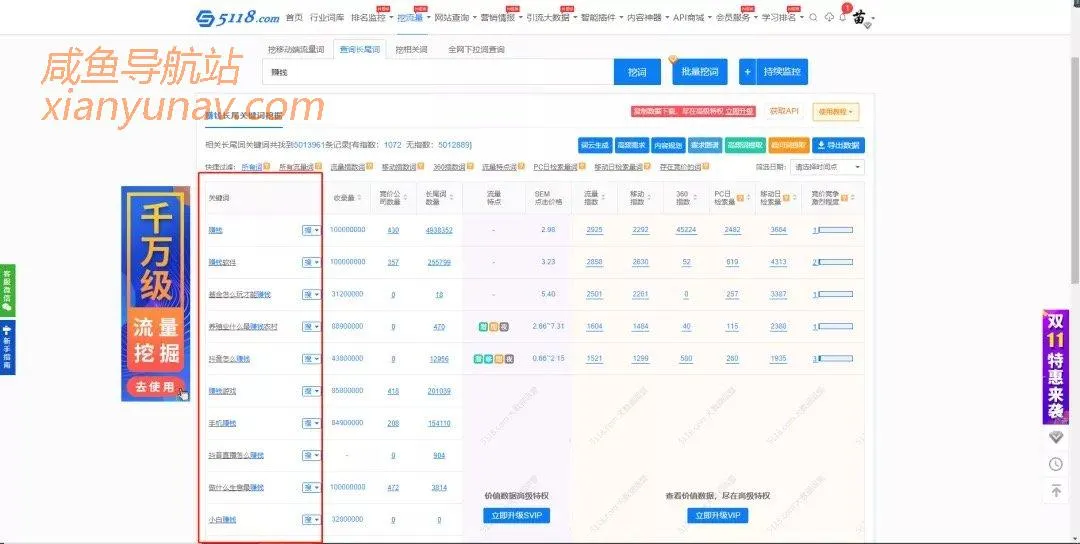This screenshot has height=544, width=1080.
Task: Click the 词云生成 button
Action: click(594, 145)
